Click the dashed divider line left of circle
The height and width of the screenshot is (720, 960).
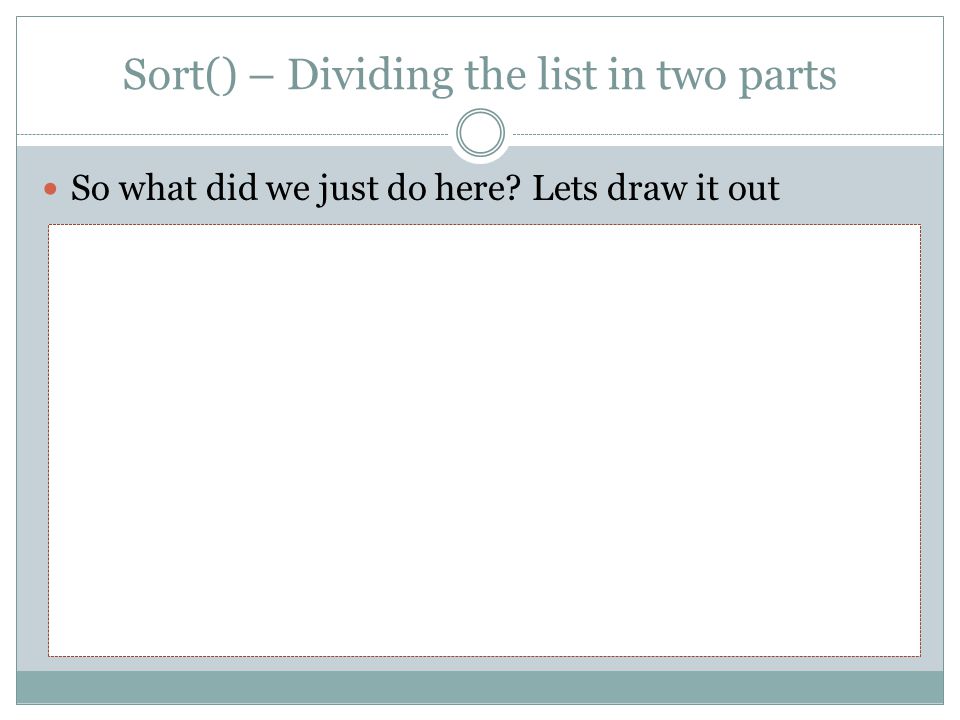(x=232, y=134)
